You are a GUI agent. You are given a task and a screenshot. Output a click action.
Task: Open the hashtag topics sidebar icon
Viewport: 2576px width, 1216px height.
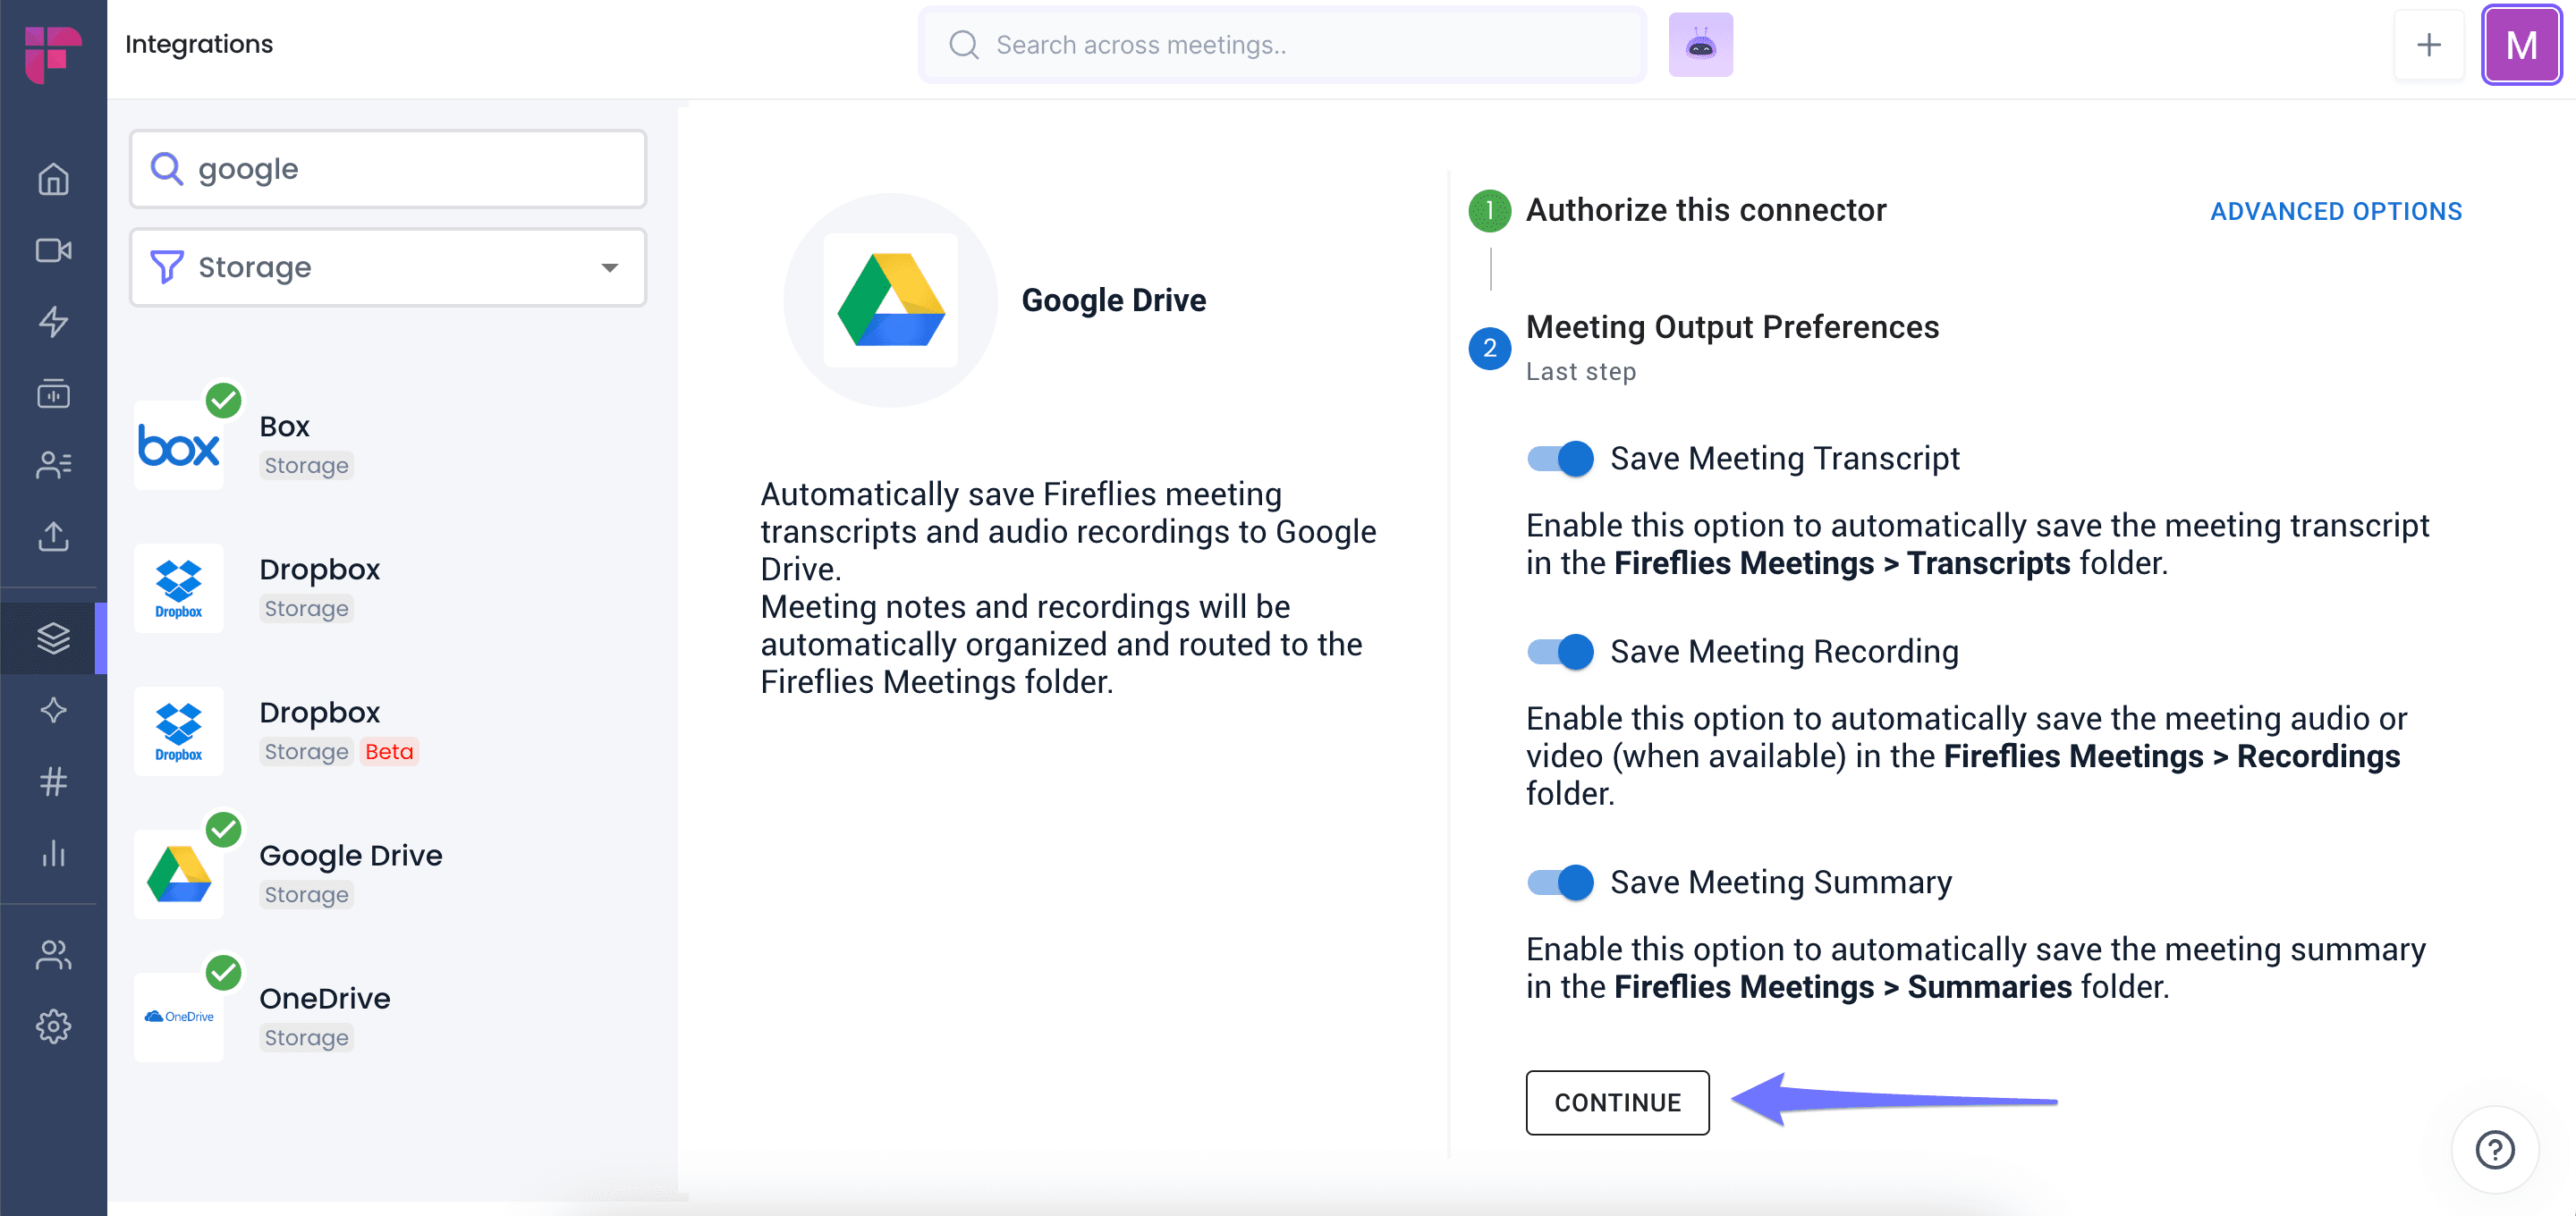(x=53, y=781)
